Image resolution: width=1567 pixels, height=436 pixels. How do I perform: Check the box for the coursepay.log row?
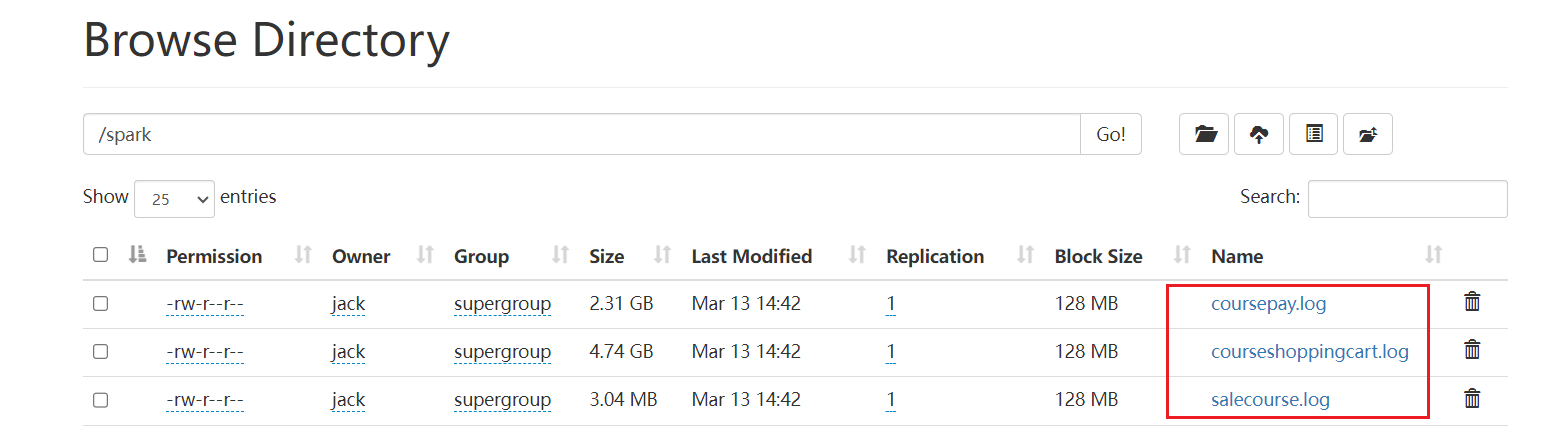[x=100, y=303]
